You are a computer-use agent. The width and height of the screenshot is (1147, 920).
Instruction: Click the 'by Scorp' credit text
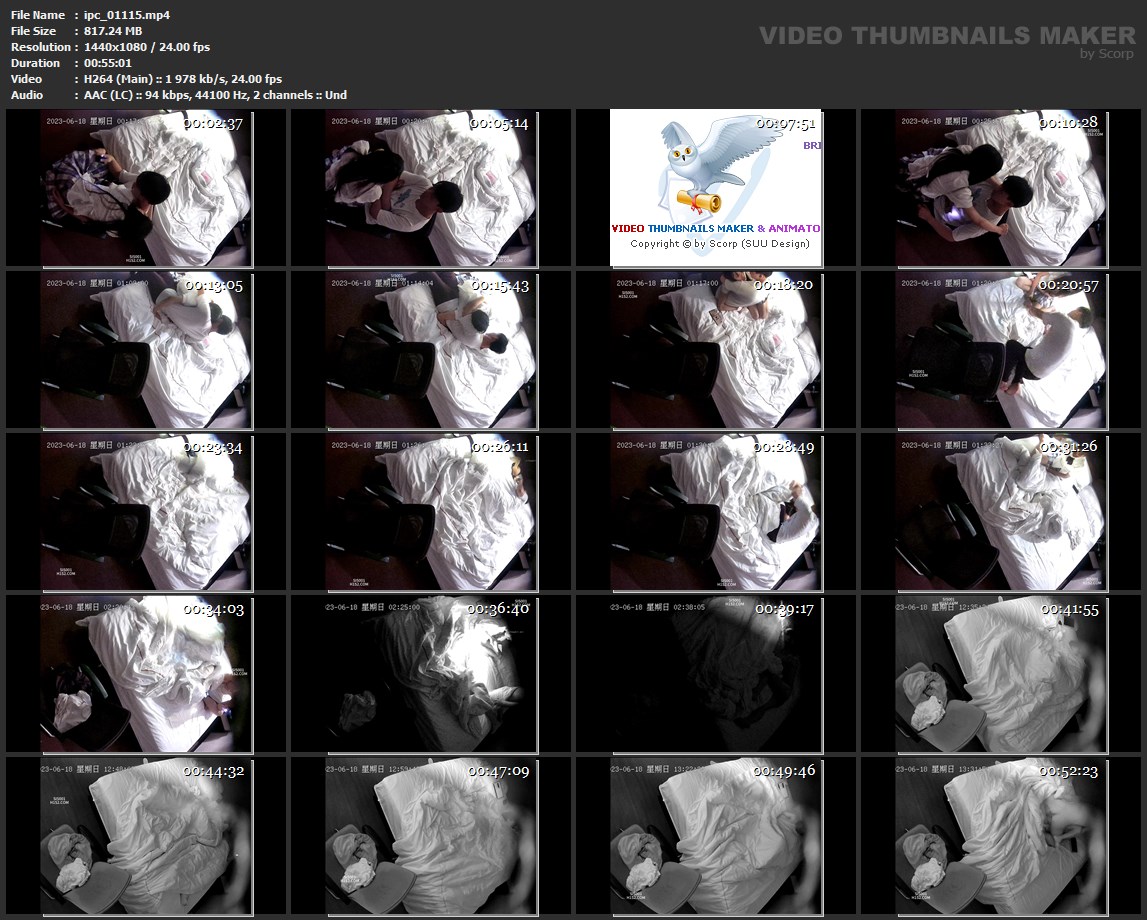[x=1106, y=54]
